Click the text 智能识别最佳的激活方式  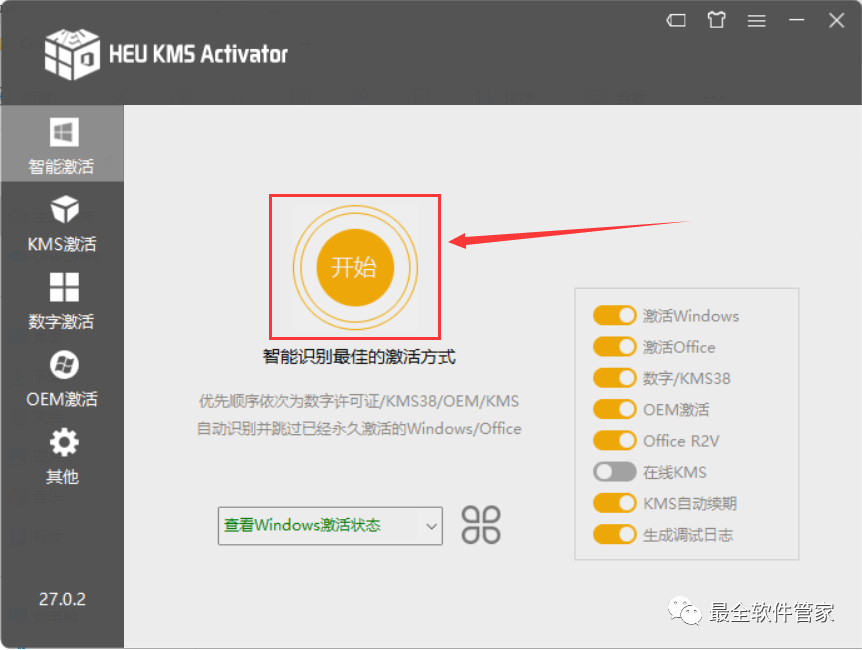pos(359,357)
